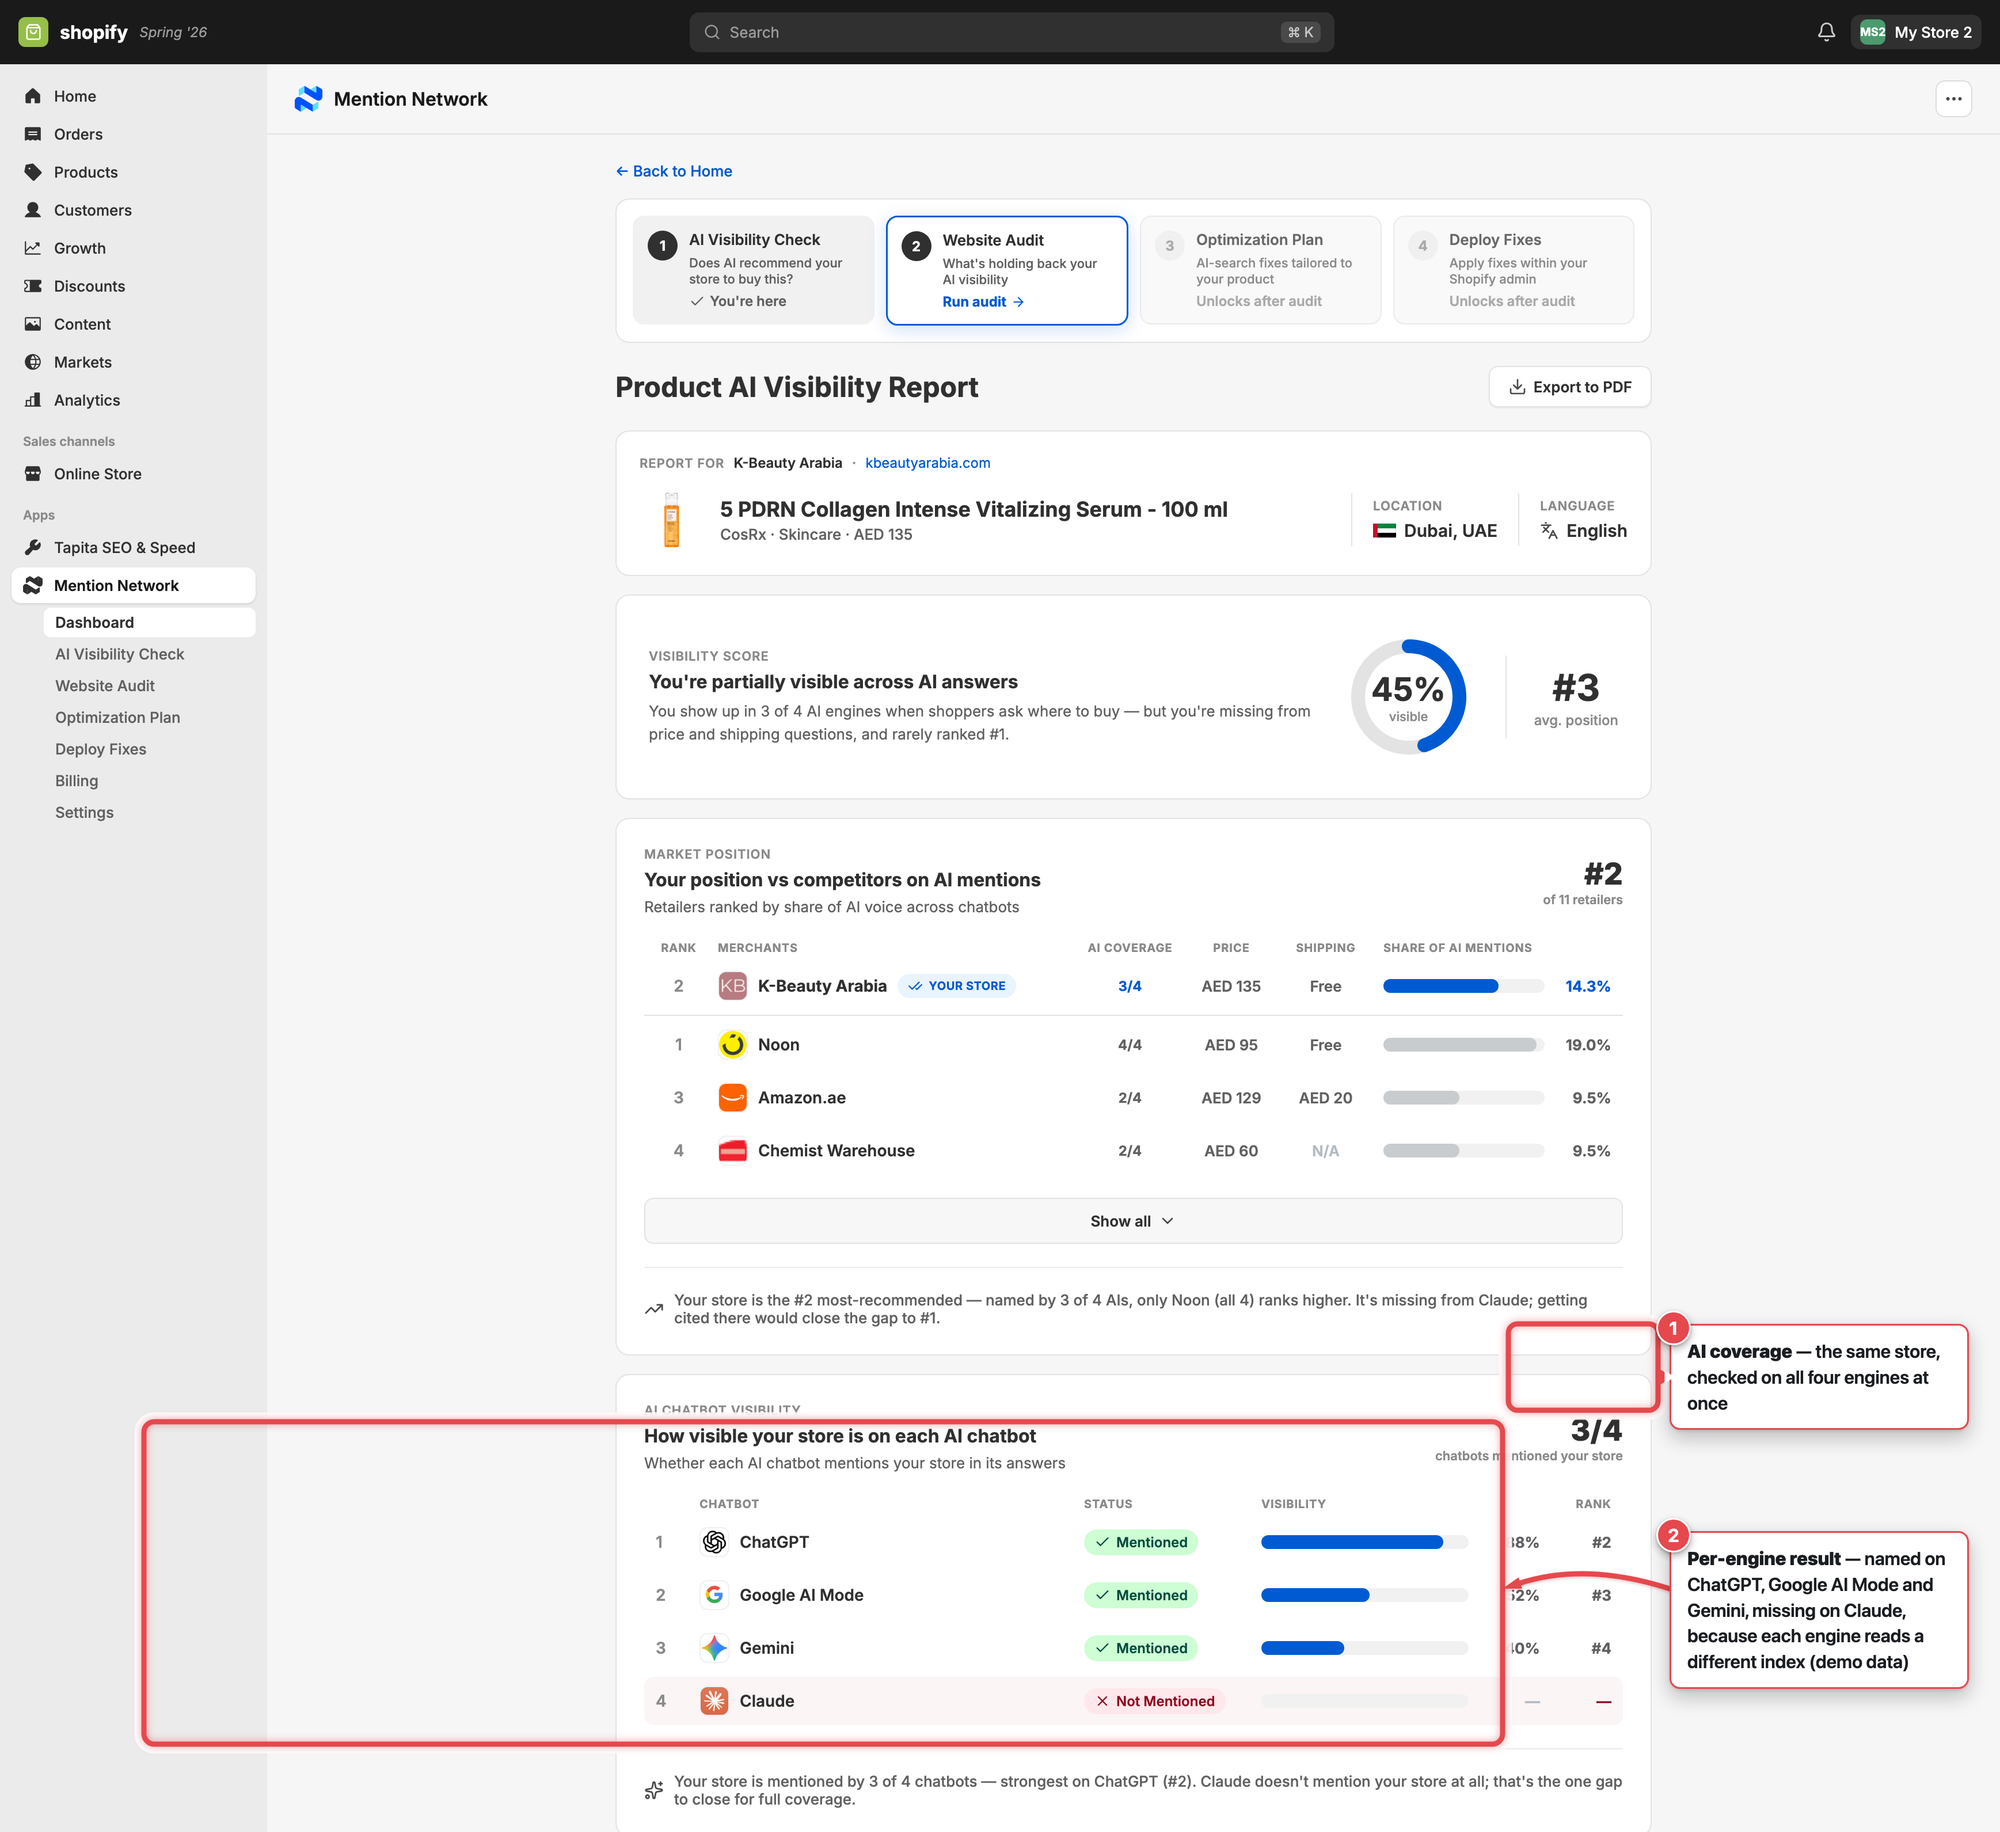Click the Chemist Warehouse merchant logo

[x=733, y=1151]
